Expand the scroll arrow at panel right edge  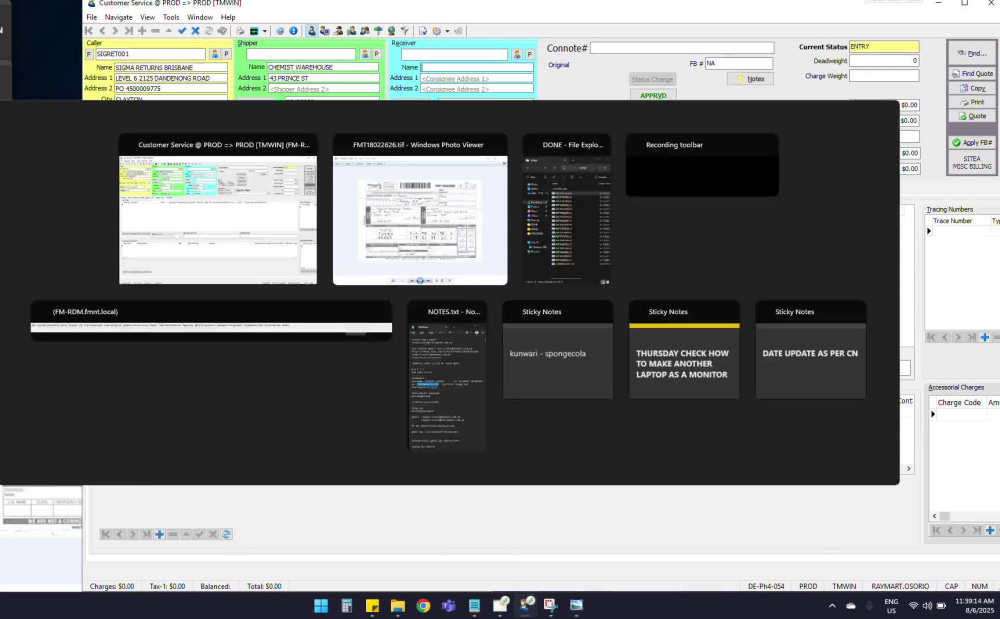909,469
